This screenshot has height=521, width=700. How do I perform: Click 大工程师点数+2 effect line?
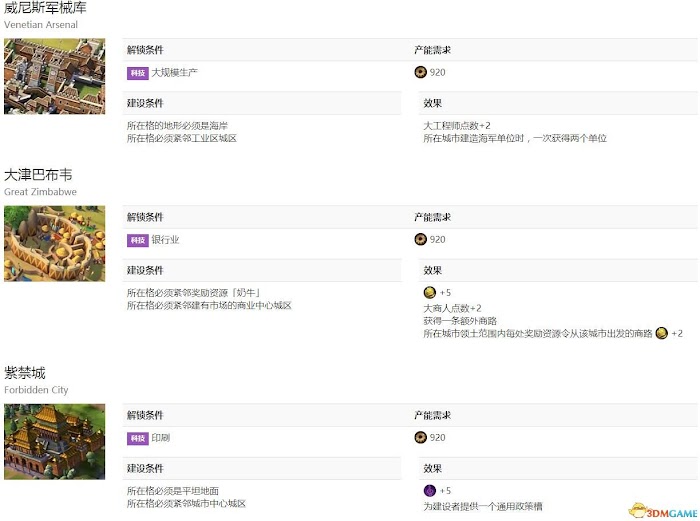coord(457,125)
